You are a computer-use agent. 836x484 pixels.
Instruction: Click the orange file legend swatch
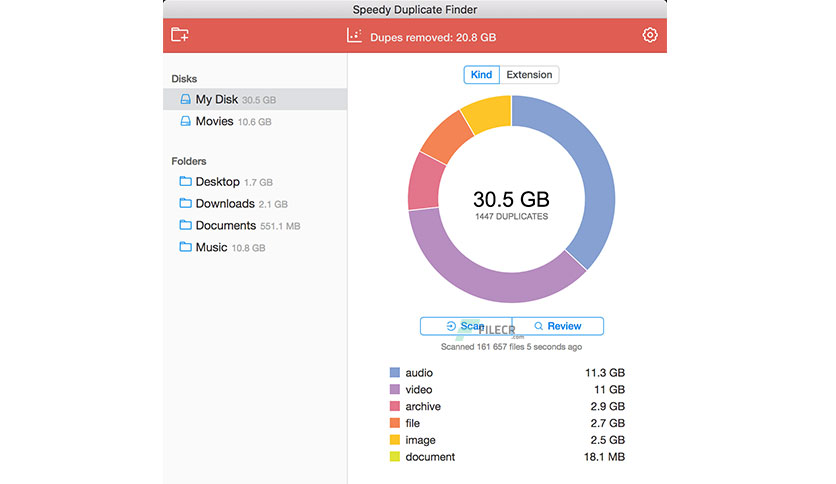395,423
